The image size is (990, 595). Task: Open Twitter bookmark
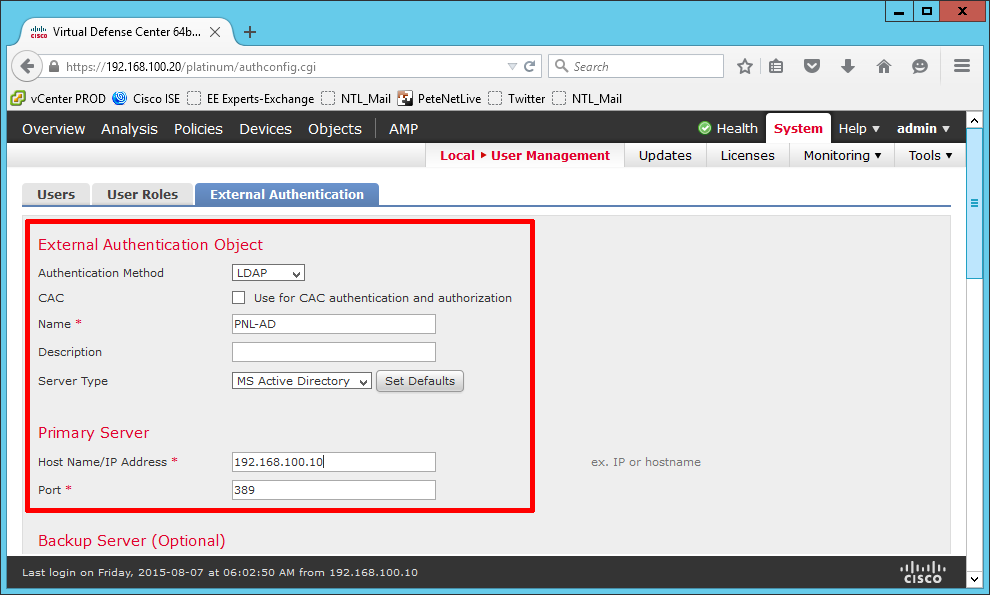[x=516, y=99]
